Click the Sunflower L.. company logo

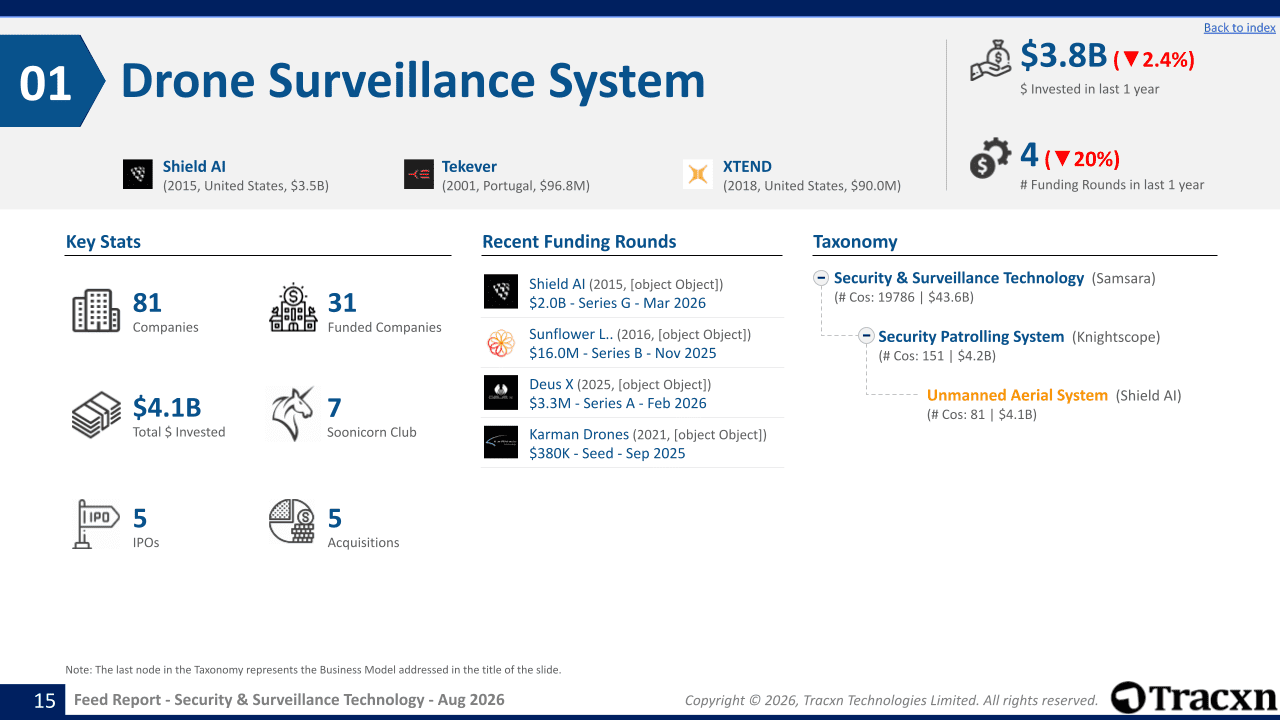tap(501, 342)
